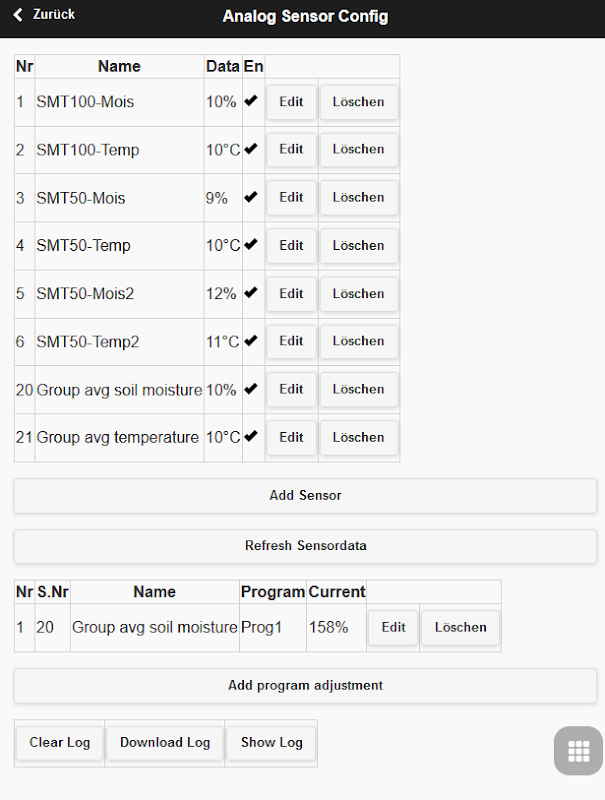
Task: Download Log file
Action: coord(165,743)
